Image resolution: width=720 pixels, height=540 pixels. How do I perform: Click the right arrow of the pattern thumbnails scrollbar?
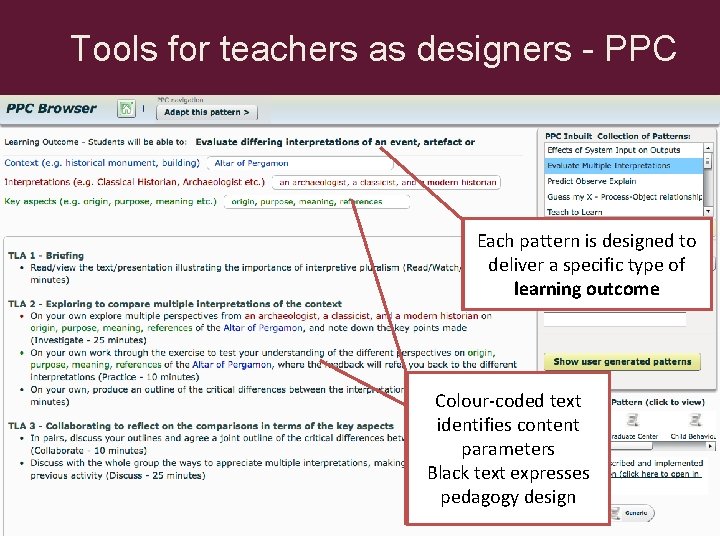coord(710,446)
